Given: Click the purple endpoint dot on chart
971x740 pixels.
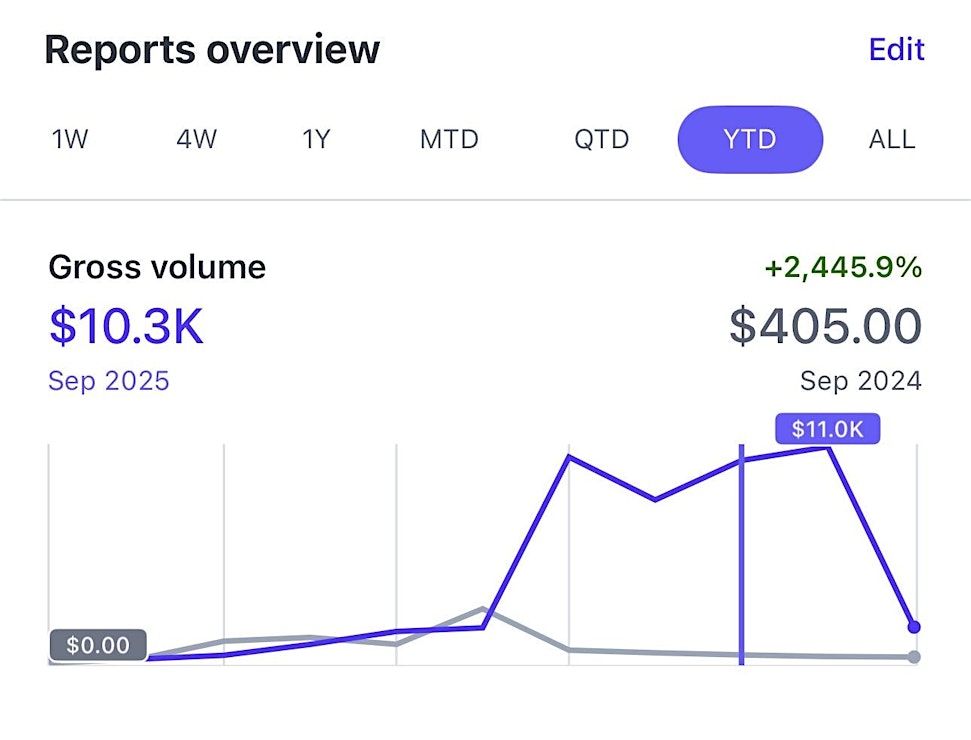Looking at the screenshot, I should coord(913,627).
